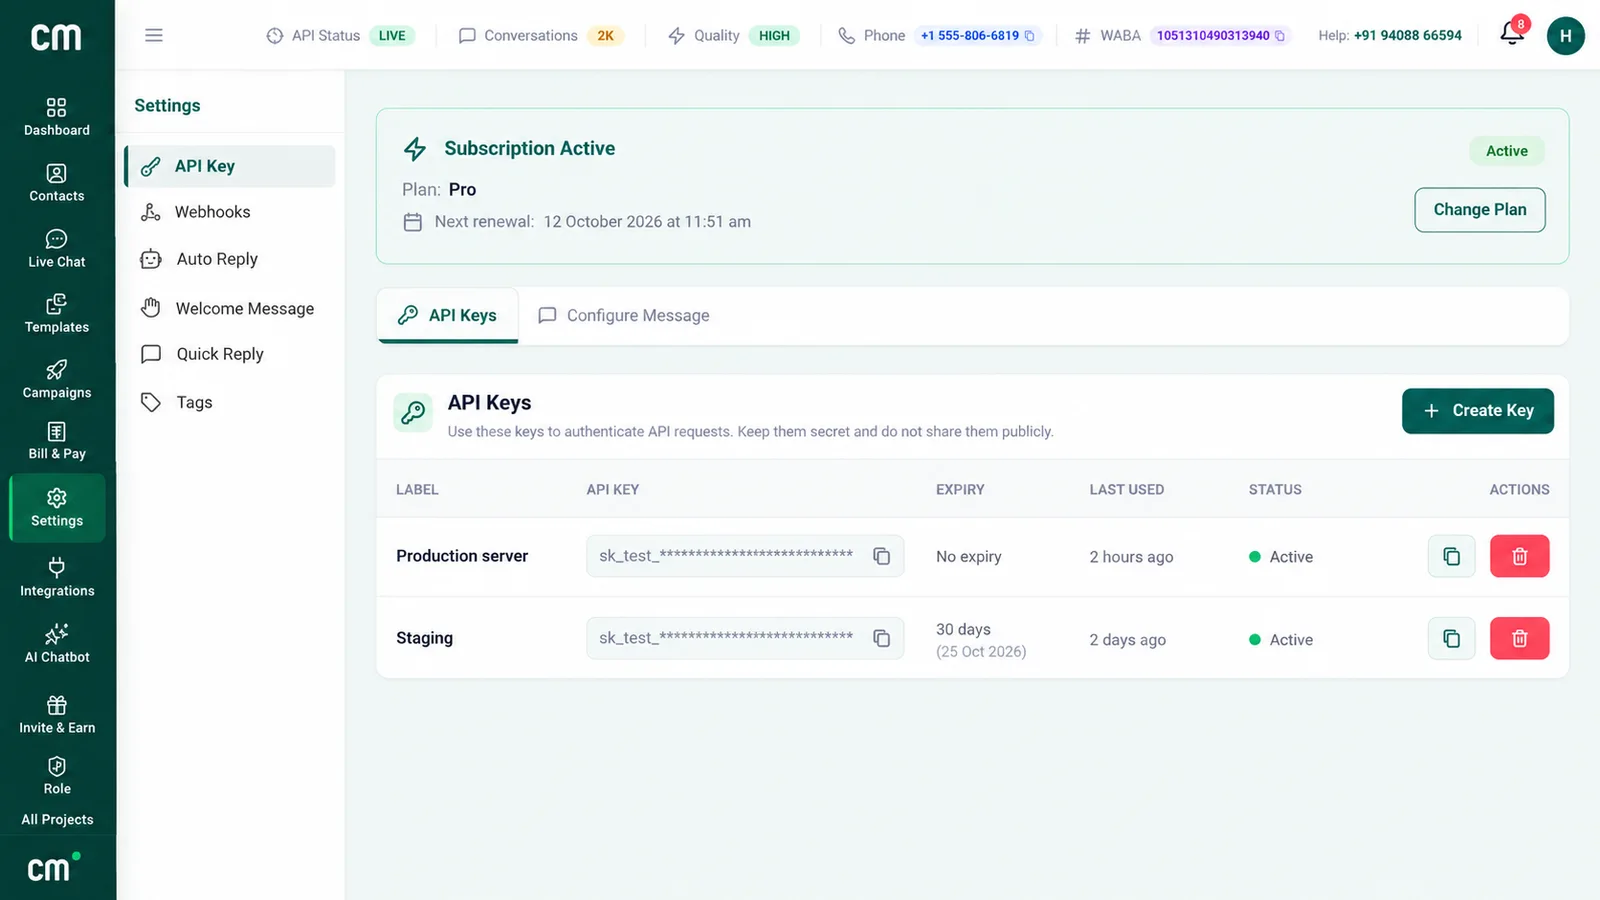Click copy action for Production server row
Screen dimensions: 1600x900
[1451, 556]
